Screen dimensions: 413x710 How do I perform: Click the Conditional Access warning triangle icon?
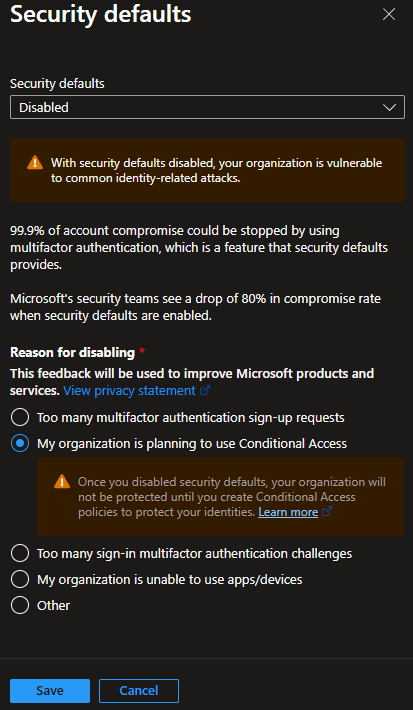click(x=62, y=481)
